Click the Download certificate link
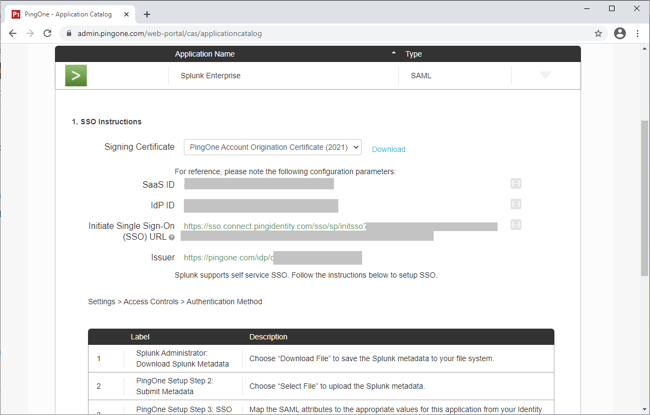Image resolution: width=650 pixels, height=415 pixels. click(388, 149)
